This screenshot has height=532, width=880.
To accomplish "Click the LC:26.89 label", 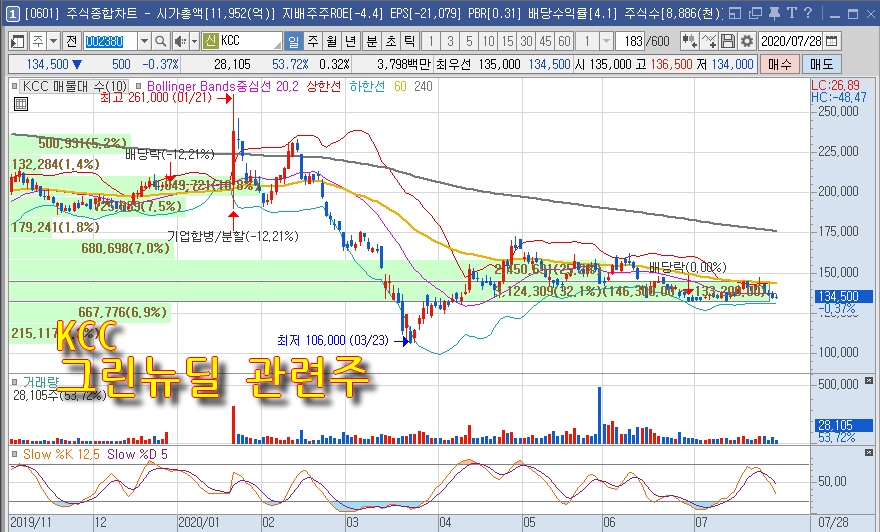I will (835, 85).
